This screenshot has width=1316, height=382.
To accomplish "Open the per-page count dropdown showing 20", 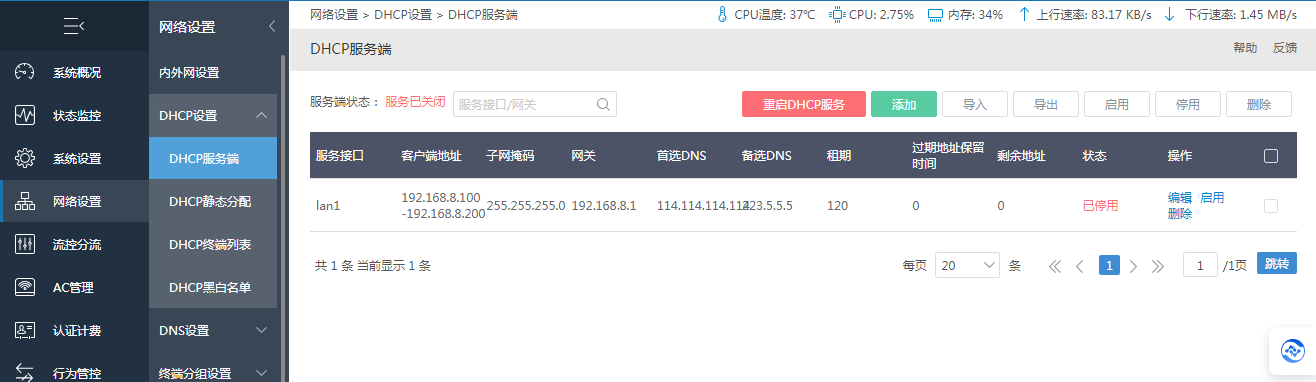I will (968, 265).
